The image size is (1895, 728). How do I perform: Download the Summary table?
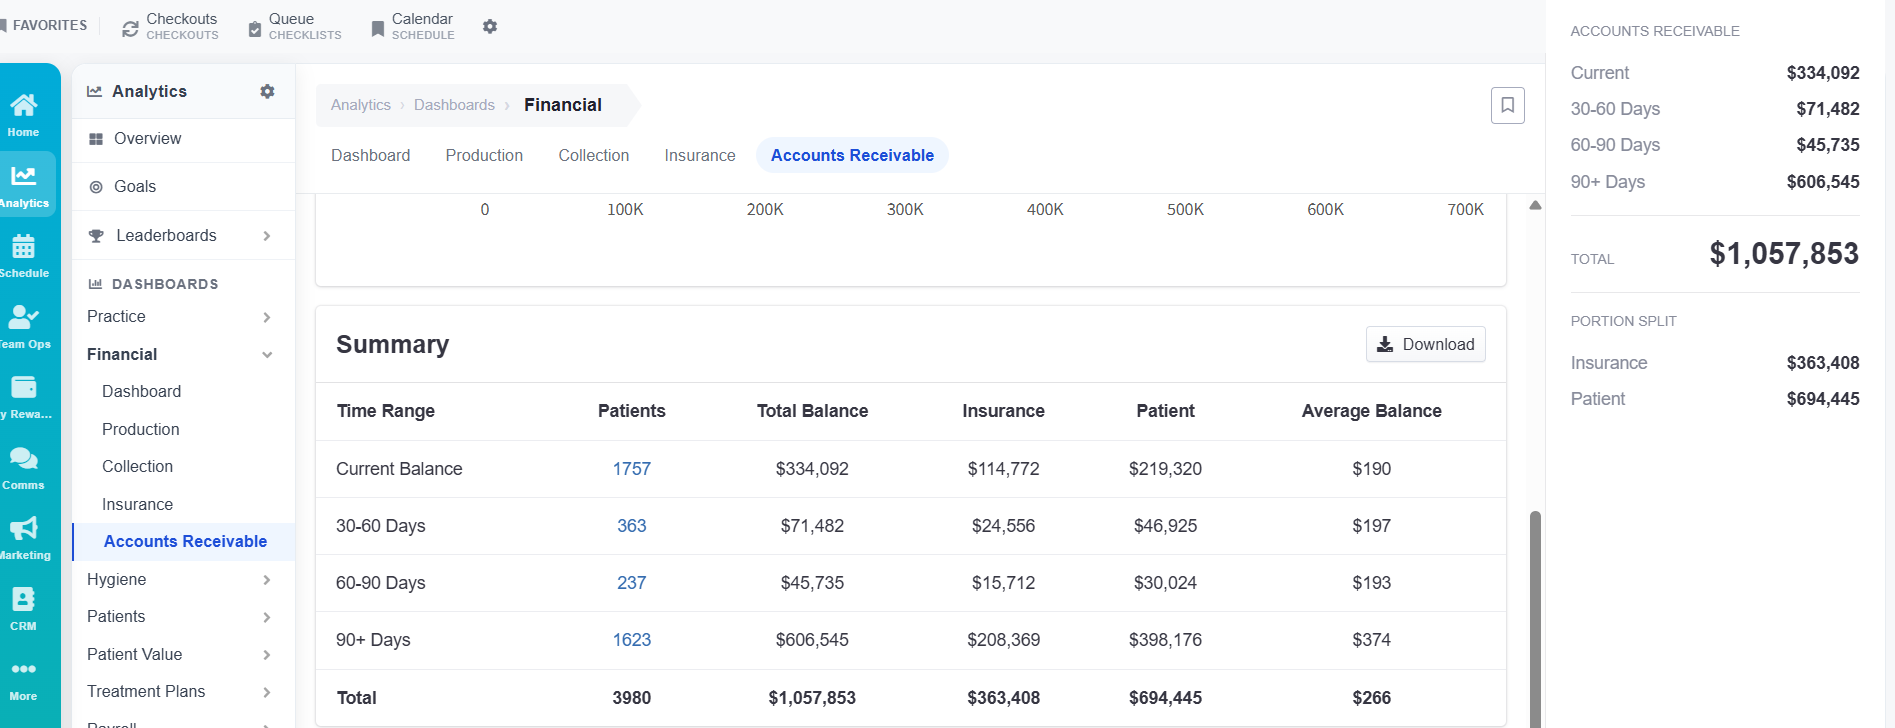point(1426,344)
